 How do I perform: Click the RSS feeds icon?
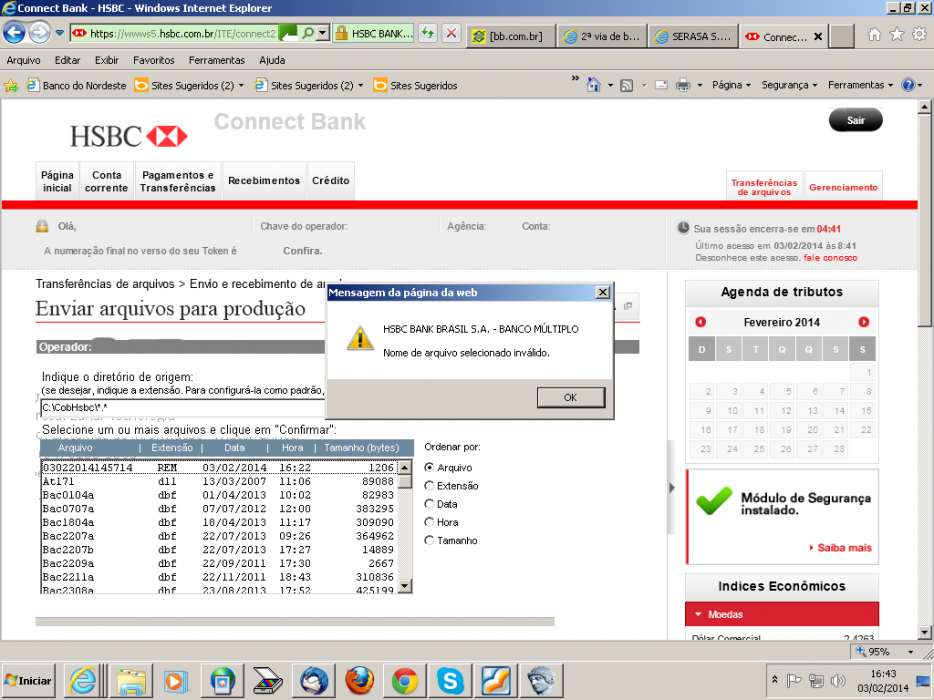[x=626, y=86]
